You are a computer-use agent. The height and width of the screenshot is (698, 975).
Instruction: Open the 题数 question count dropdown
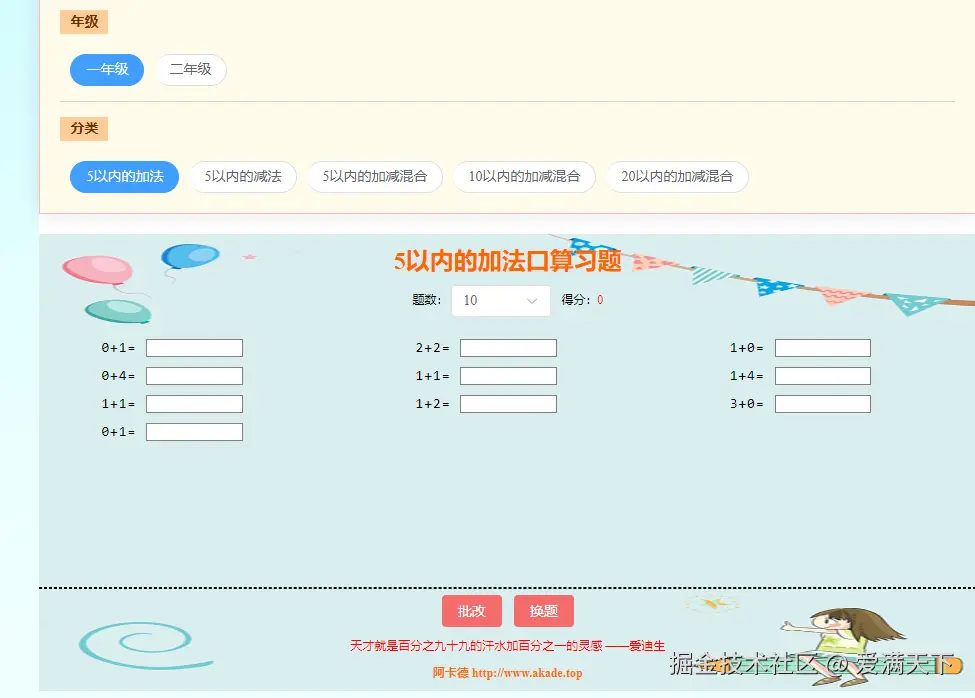click(500, 300)
